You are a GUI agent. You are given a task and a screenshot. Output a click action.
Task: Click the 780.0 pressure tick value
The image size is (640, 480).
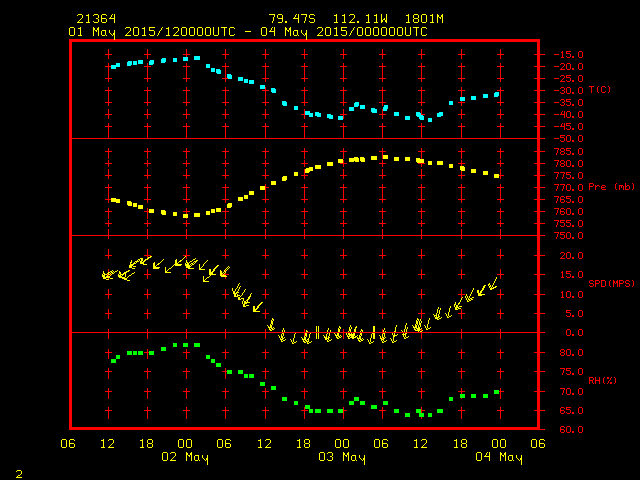tap(569, 164)
